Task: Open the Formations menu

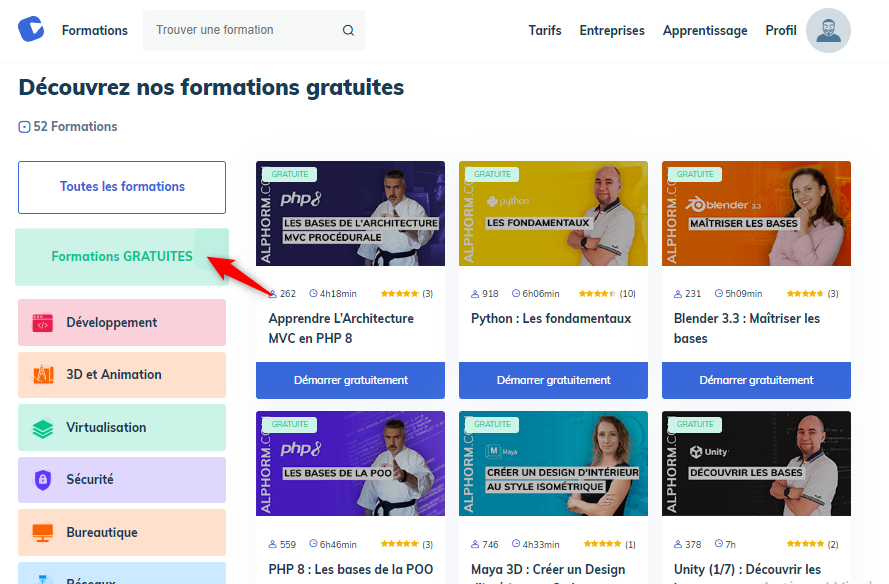Action: point(95,31)
